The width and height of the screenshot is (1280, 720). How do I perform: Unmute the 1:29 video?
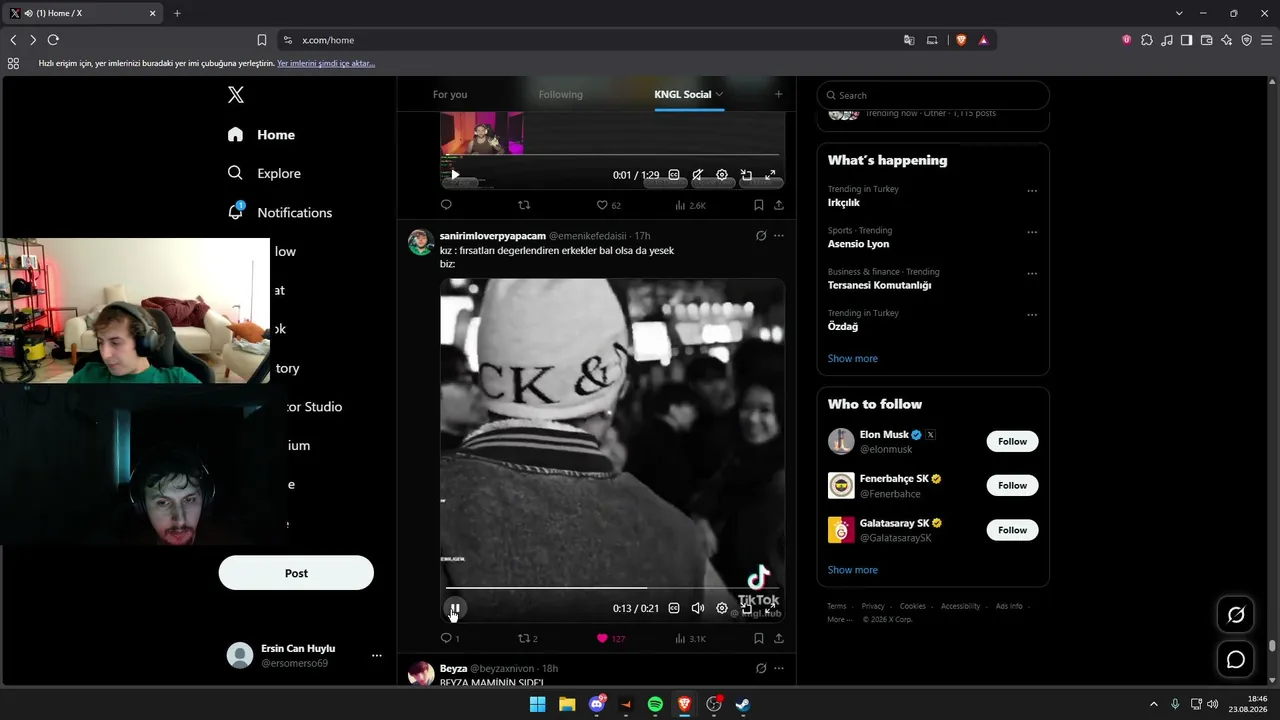[698, 175]
